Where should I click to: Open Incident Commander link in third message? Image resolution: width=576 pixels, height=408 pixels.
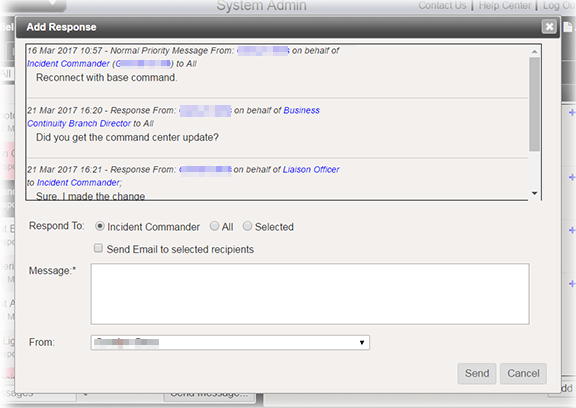tap(78, 183)
